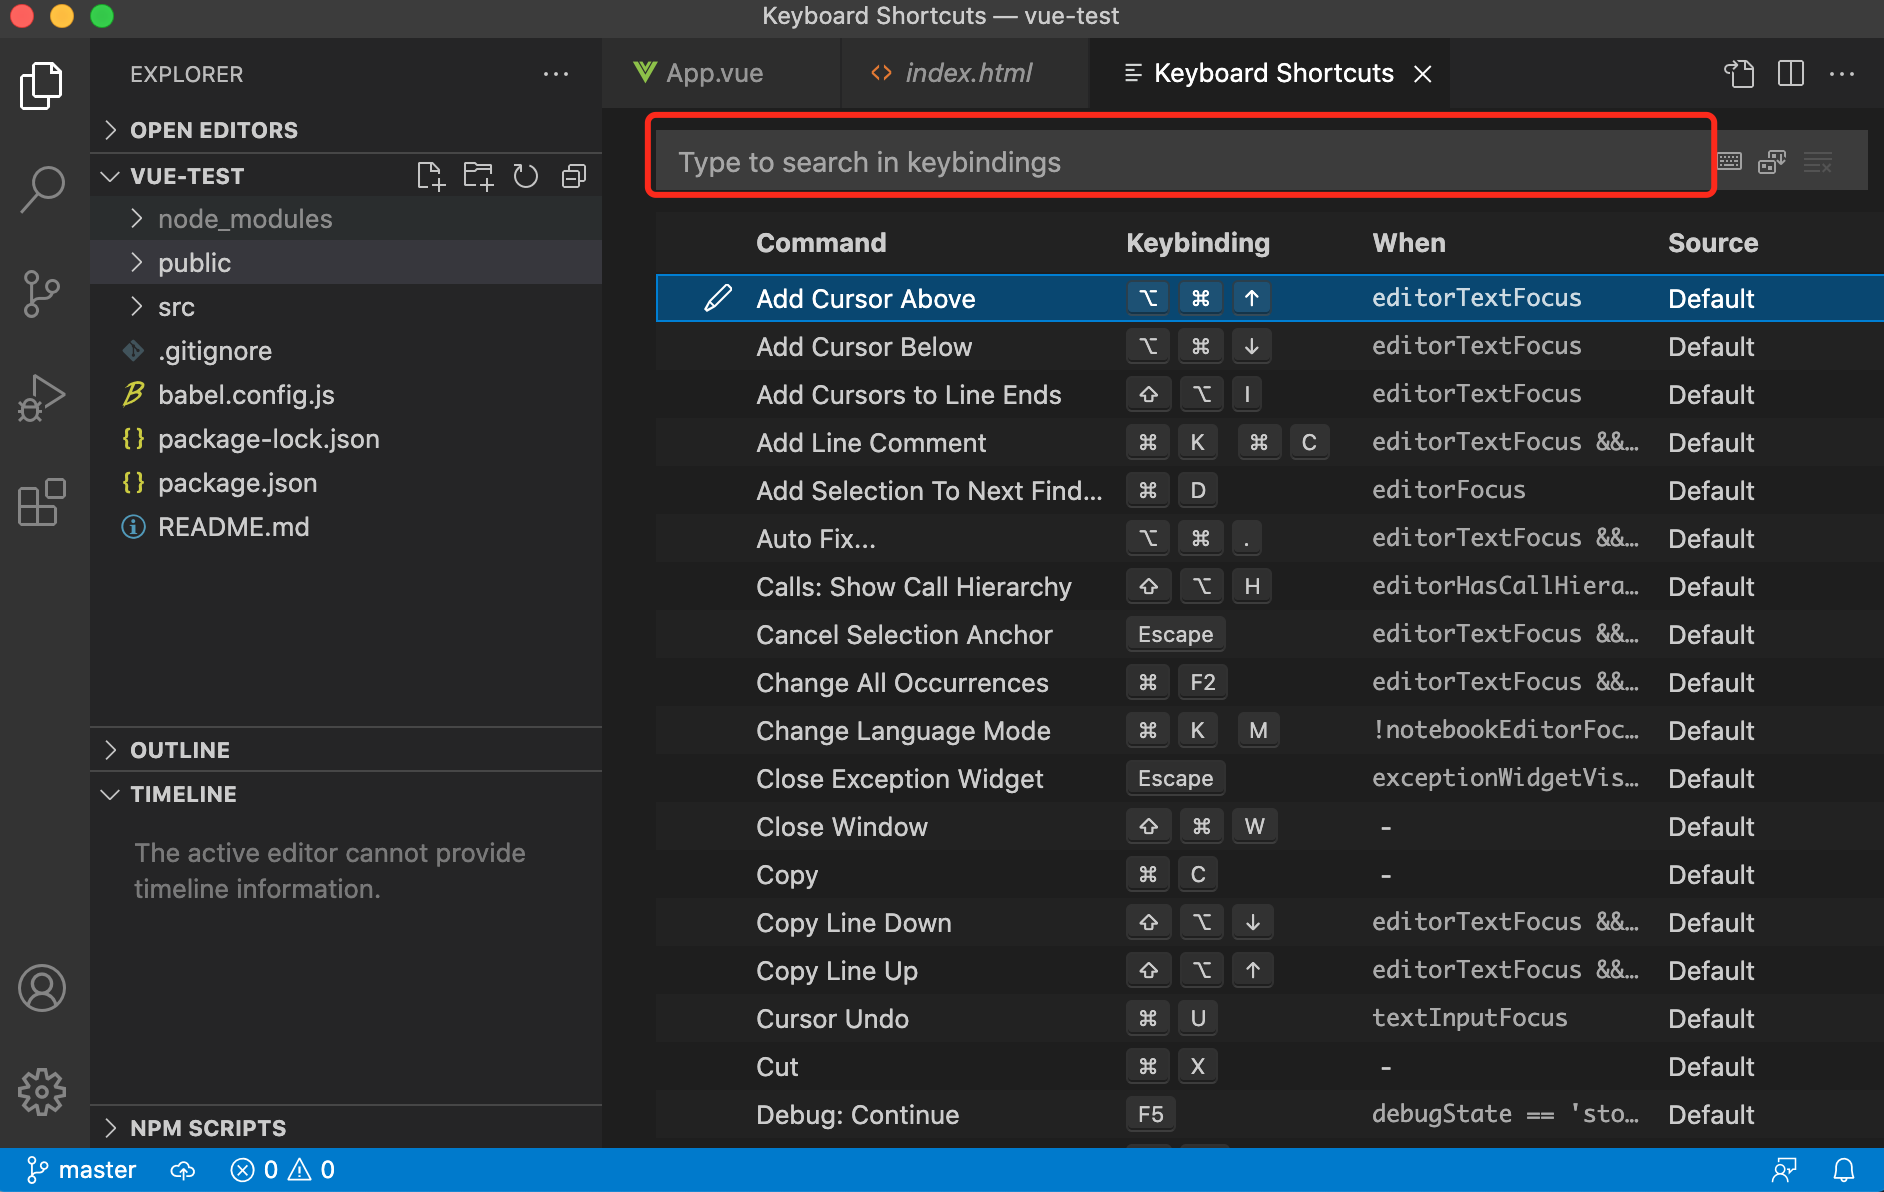Open the errors and warnings indicator
1884x1192 pixels.
283,1170
